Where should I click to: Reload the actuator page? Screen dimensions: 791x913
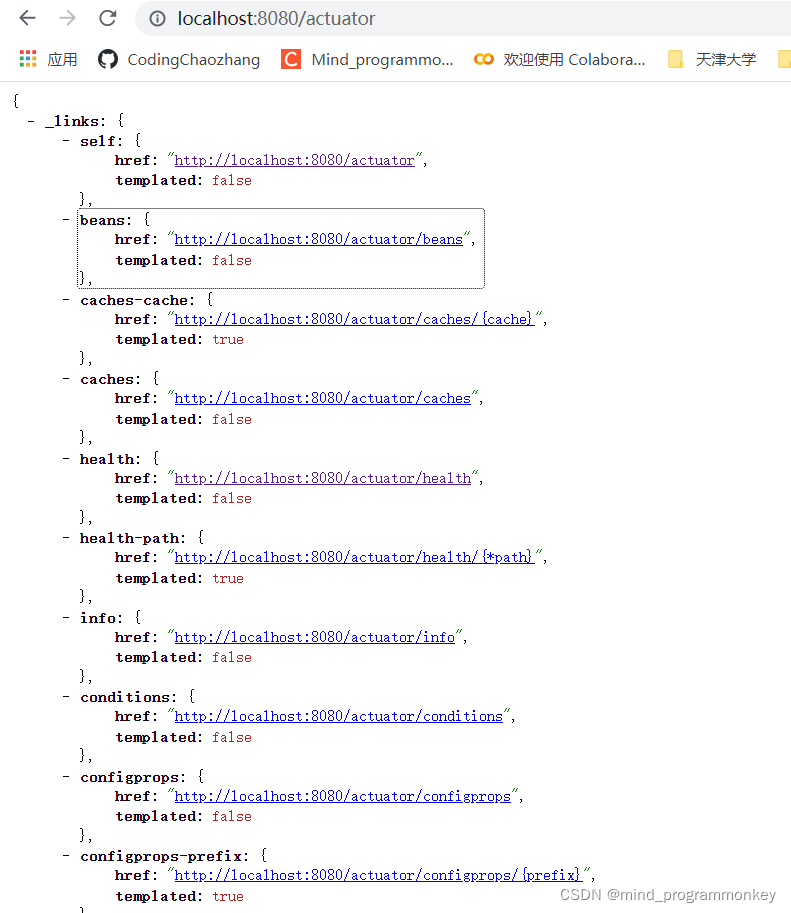pyautogui.click(x=108, y=18)
